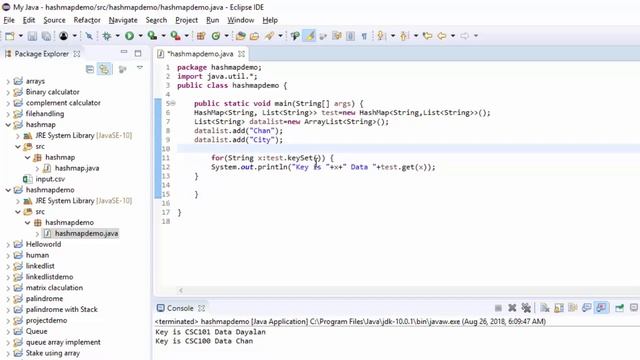
Task: Close the hashmapdemo.java editor tab
Action: coord(241,54)
